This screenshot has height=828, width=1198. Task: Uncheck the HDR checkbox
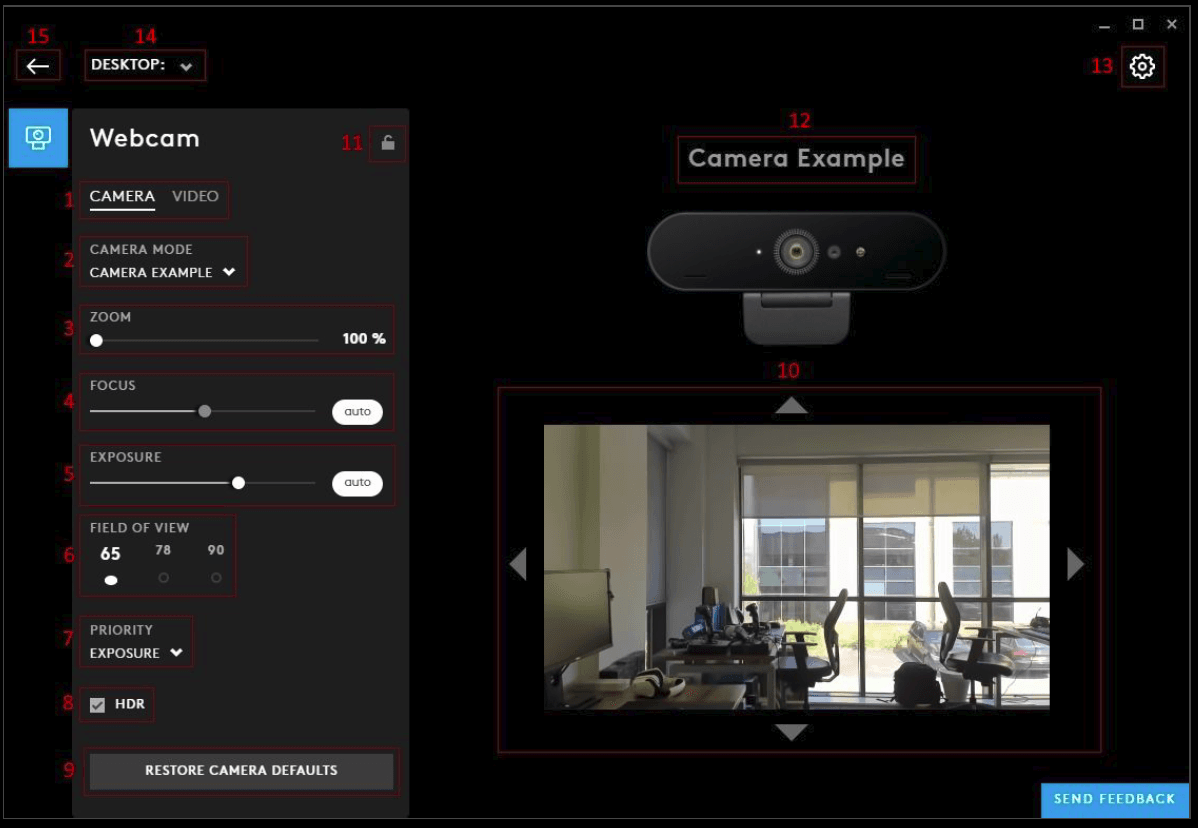click(97, 705)
